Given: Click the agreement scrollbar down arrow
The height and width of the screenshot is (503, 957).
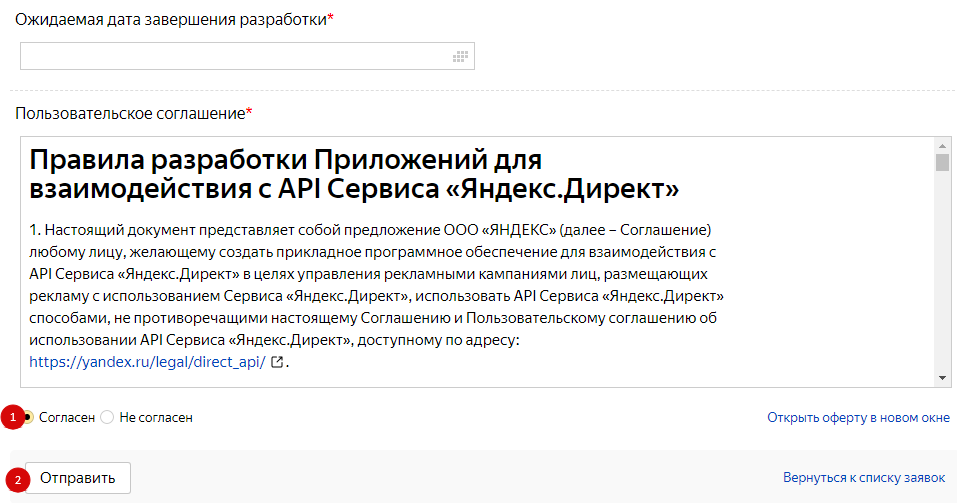Looking at the screenshot, I should click(x=942, y=378).
